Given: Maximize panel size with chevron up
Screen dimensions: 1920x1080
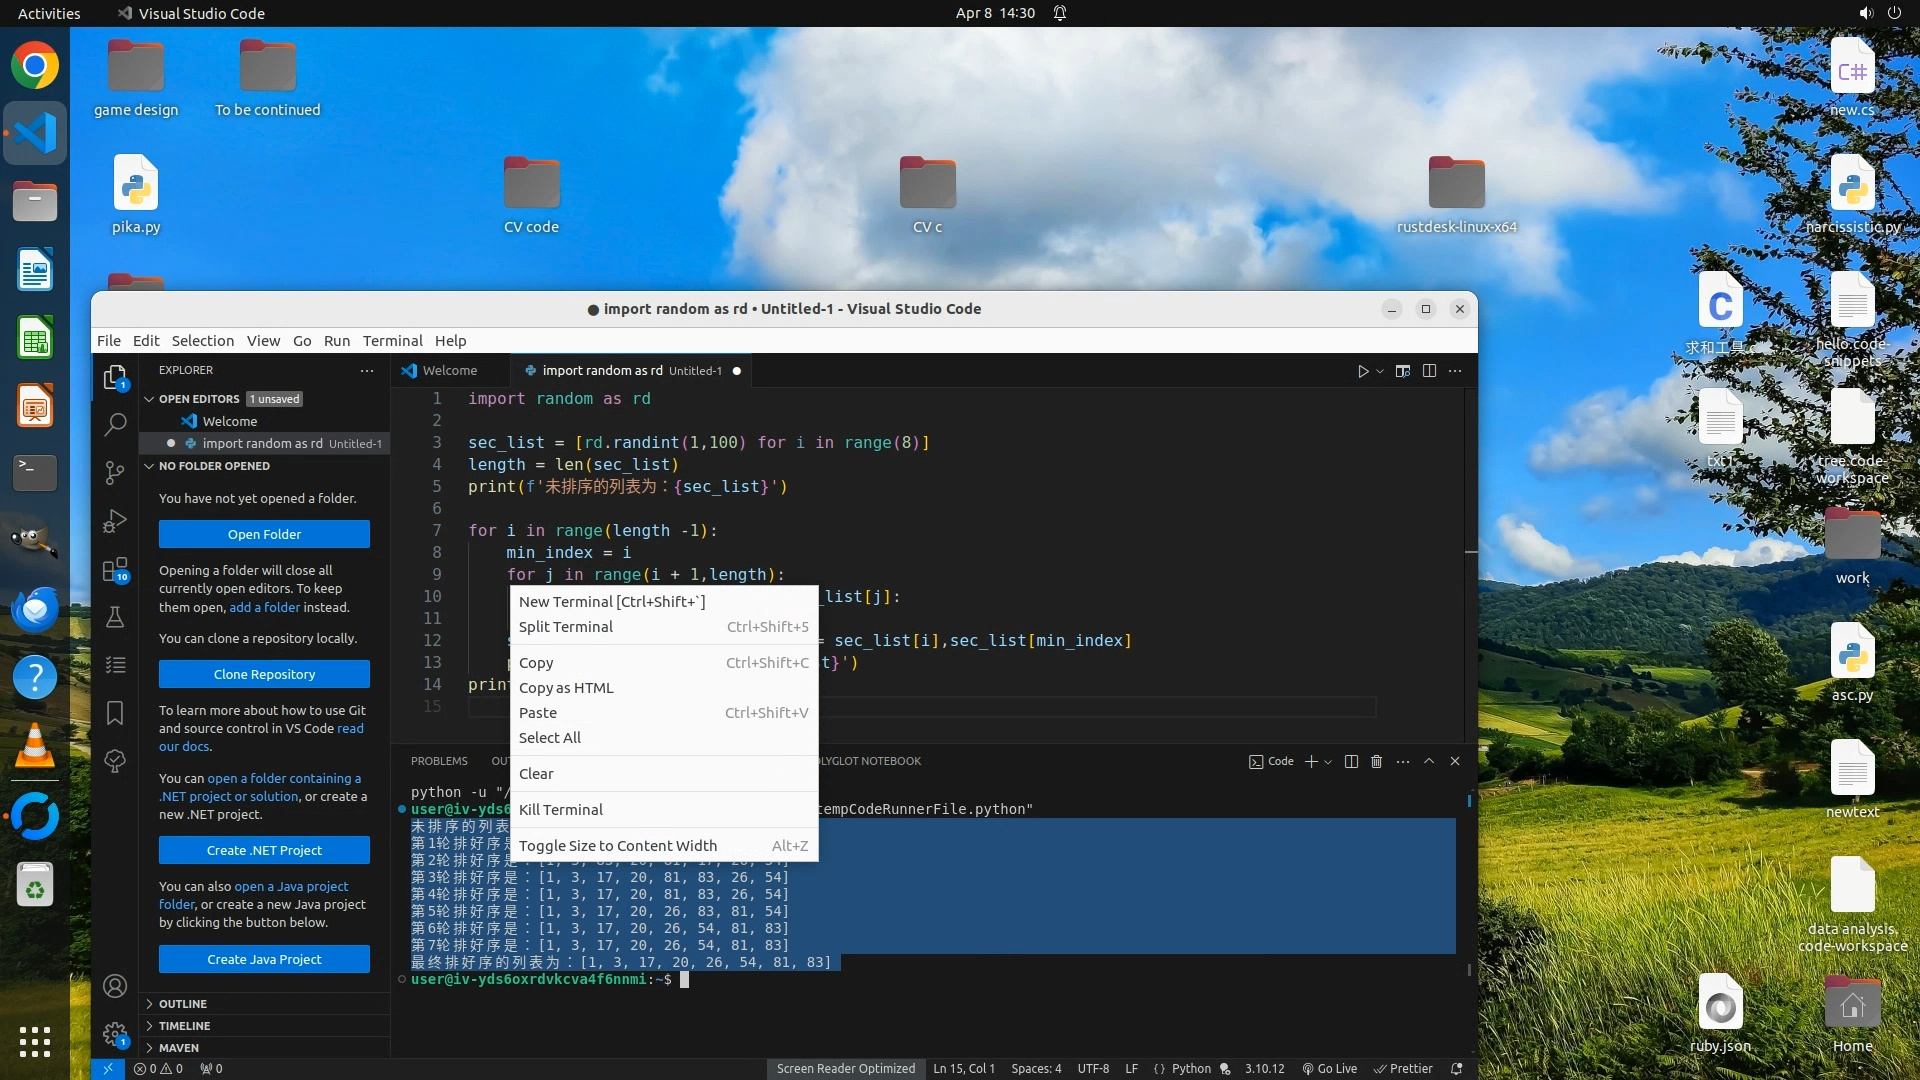Looking at the screenshot, I should tap(1429, 762).
